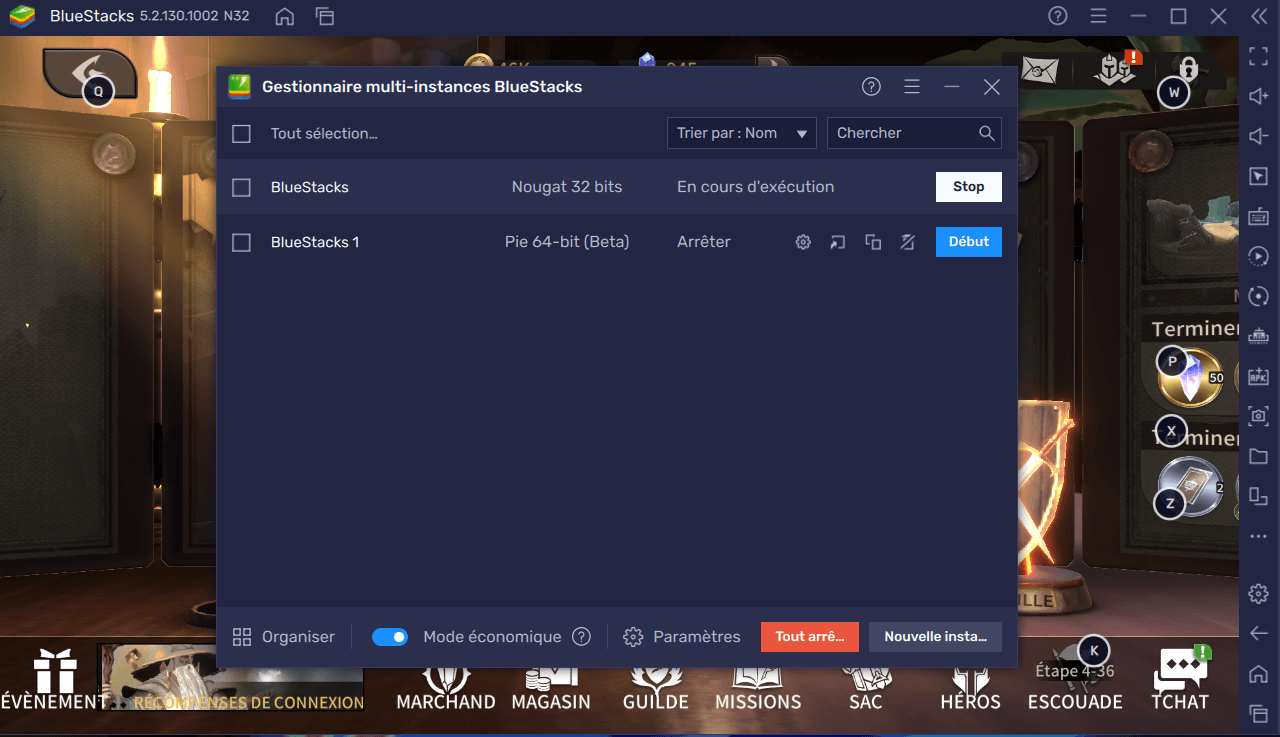Open the Trier par : Nom dropdown
This screenshot has width=1280, height=737.
pyautogui.click(x=742, y=133)
